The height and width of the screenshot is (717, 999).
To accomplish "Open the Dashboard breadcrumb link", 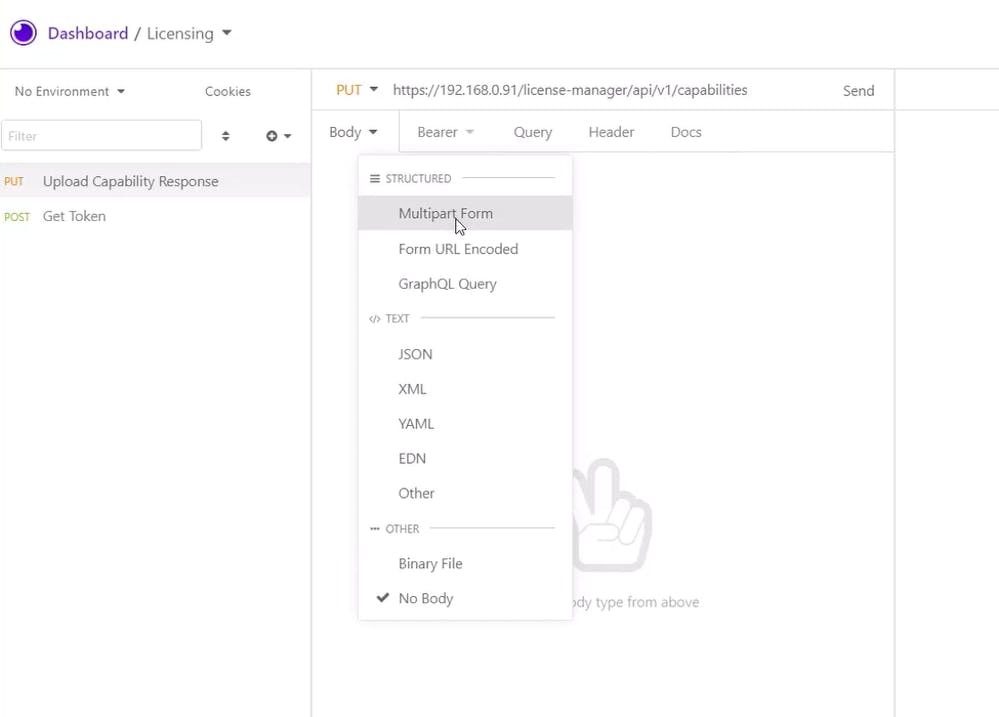I will 88,33.
